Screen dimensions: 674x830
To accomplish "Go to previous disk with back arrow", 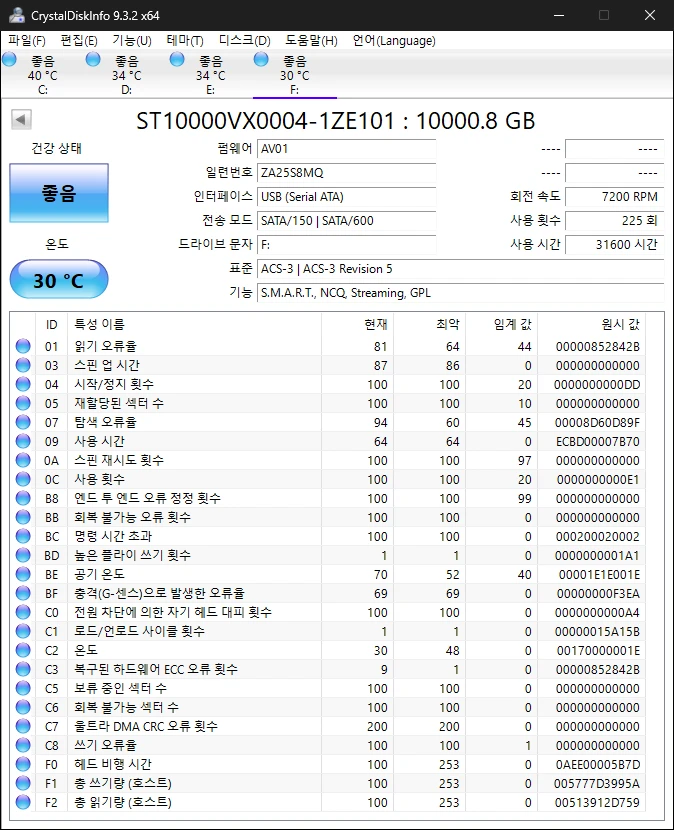I will pos(21,120).
